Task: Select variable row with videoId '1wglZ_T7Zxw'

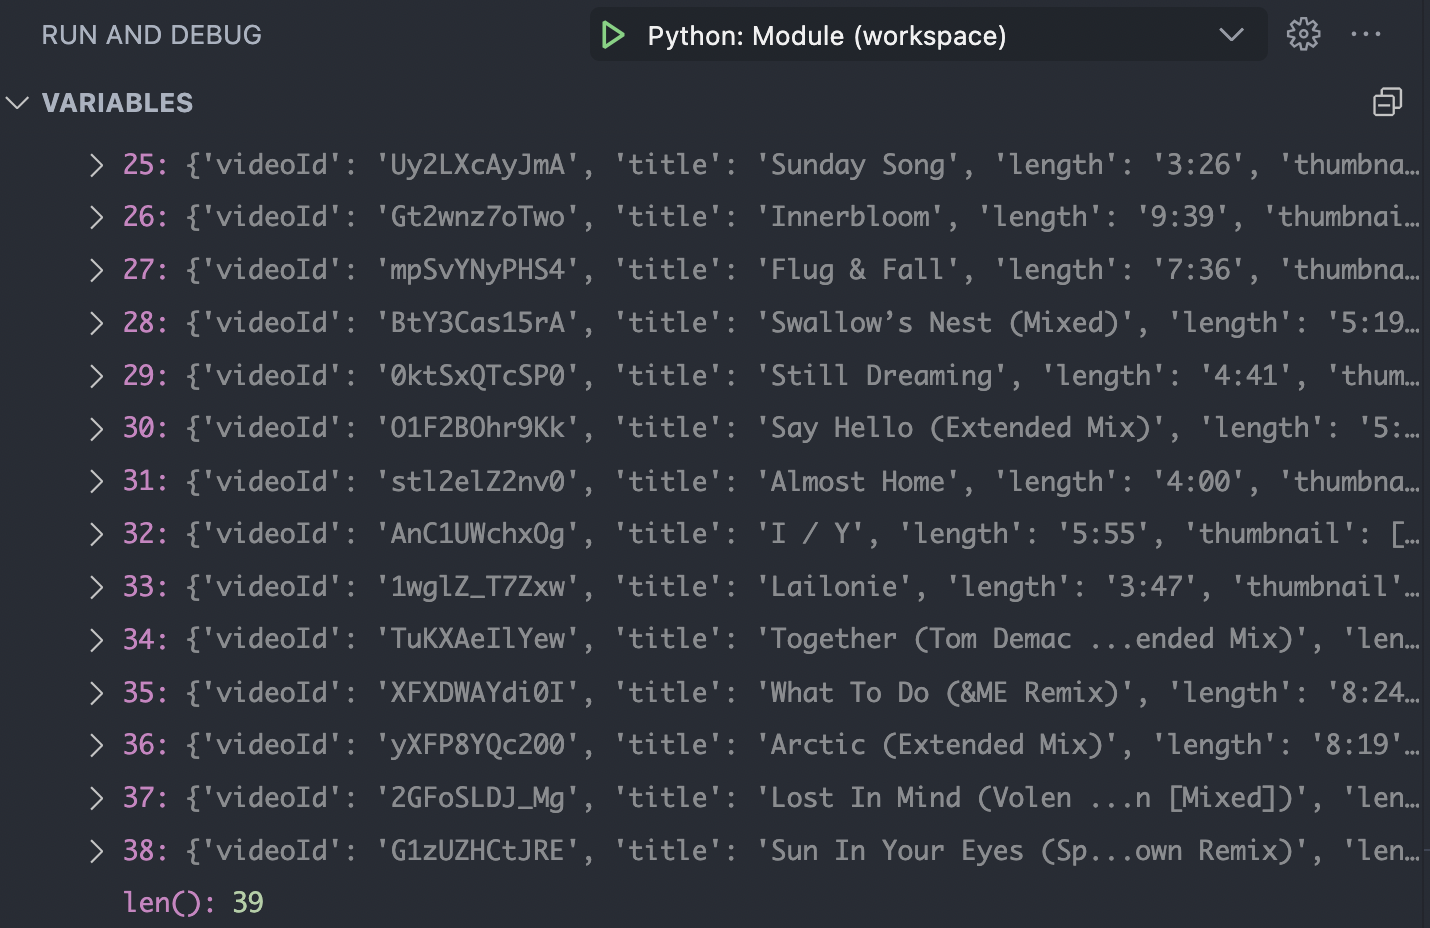Action: [713, 587]
